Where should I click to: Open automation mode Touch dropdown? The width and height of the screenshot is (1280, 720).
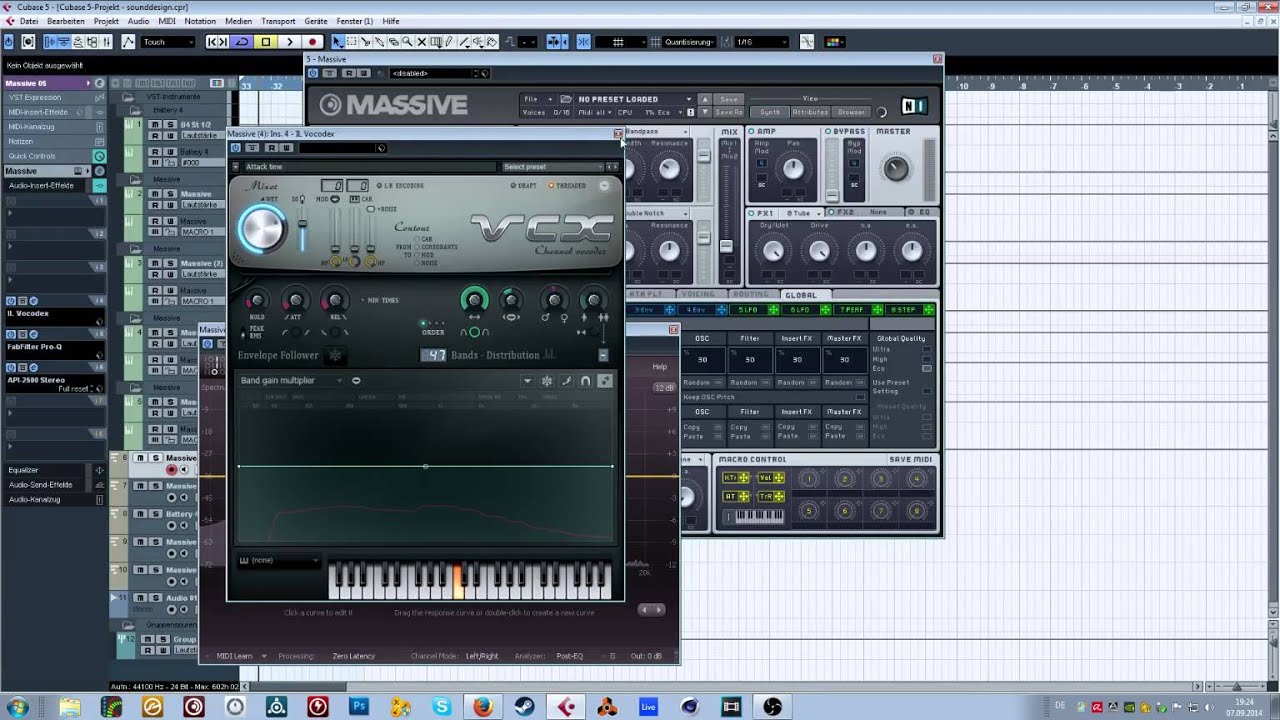167,42
